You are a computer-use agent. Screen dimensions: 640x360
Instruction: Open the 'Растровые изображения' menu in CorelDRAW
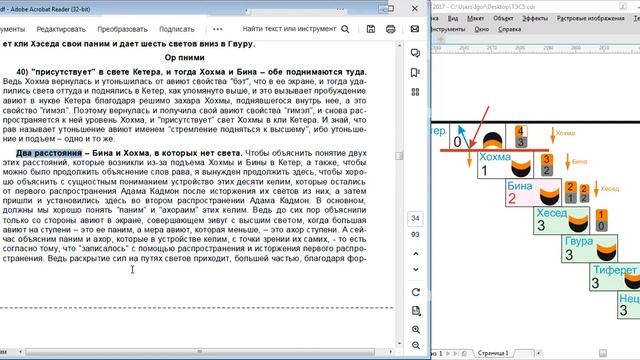tap(591, 18)
